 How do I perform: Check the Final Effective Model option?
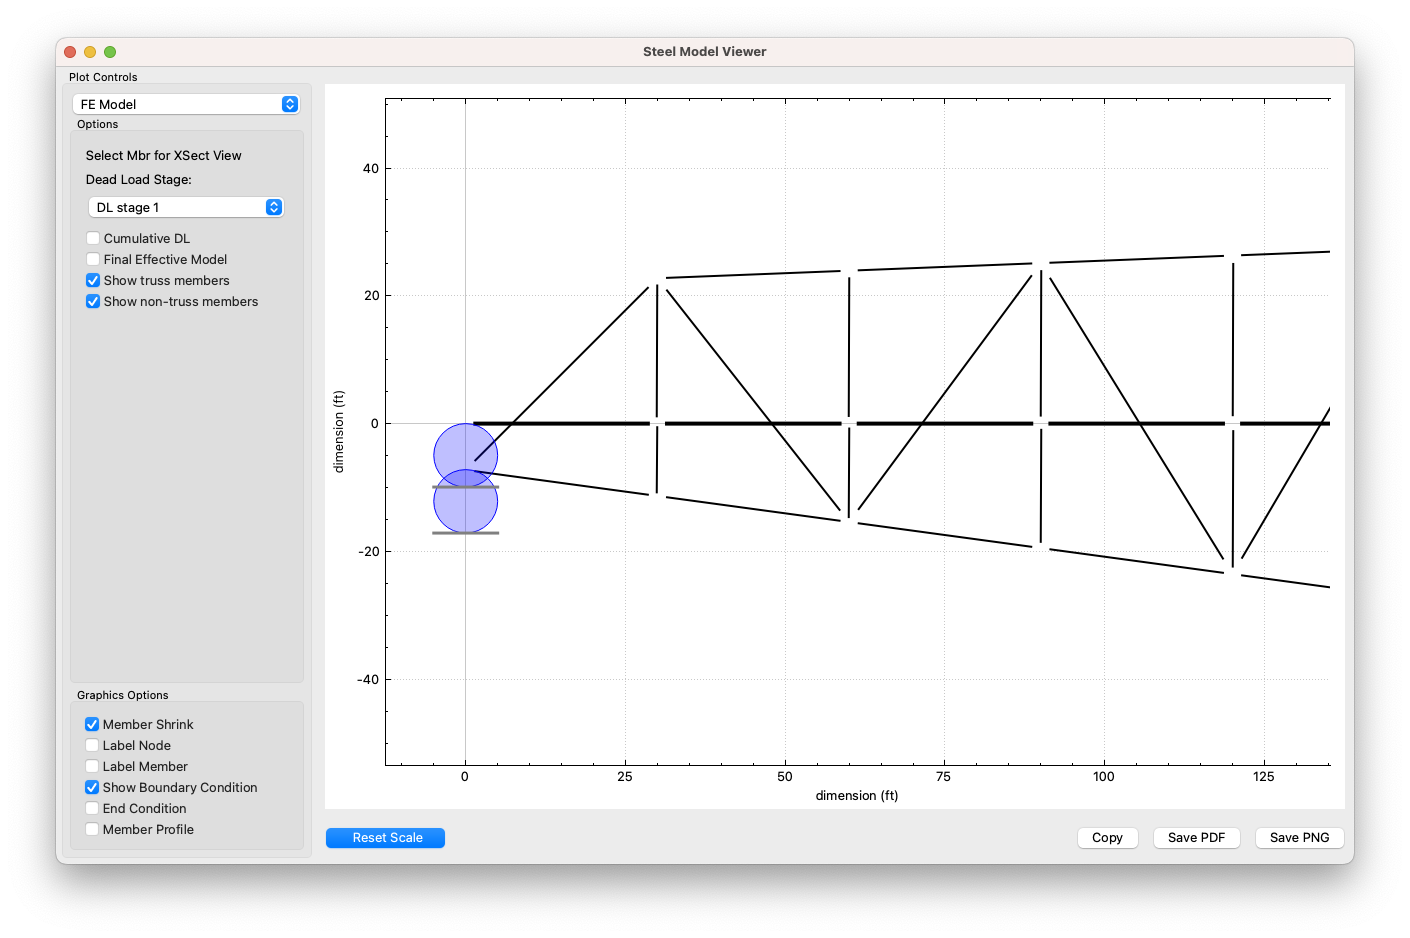pyautogui.click(x=93, y=259)
